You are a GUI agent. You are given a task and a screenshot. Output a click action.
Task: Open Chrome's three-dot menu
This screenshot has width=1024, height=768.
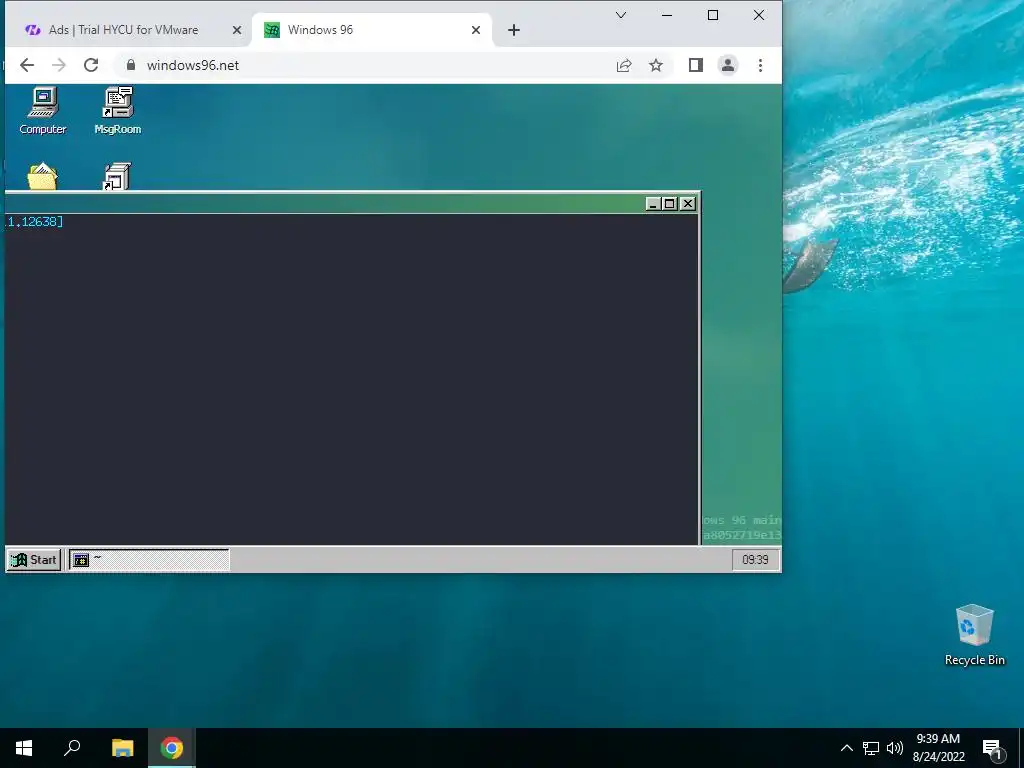[x=760, y=65]
